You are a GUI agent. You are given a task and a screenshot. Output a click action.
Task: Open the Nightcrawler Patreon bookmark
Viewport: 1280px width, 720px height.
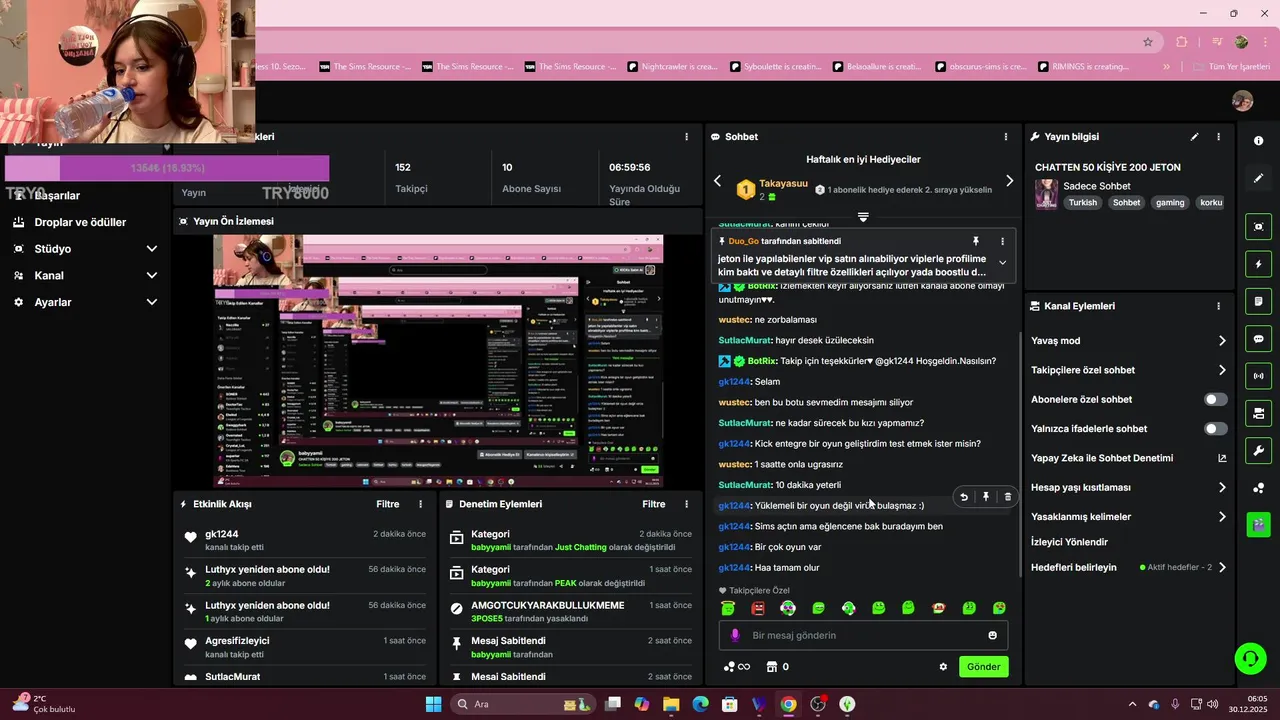(x=672, y=67)
